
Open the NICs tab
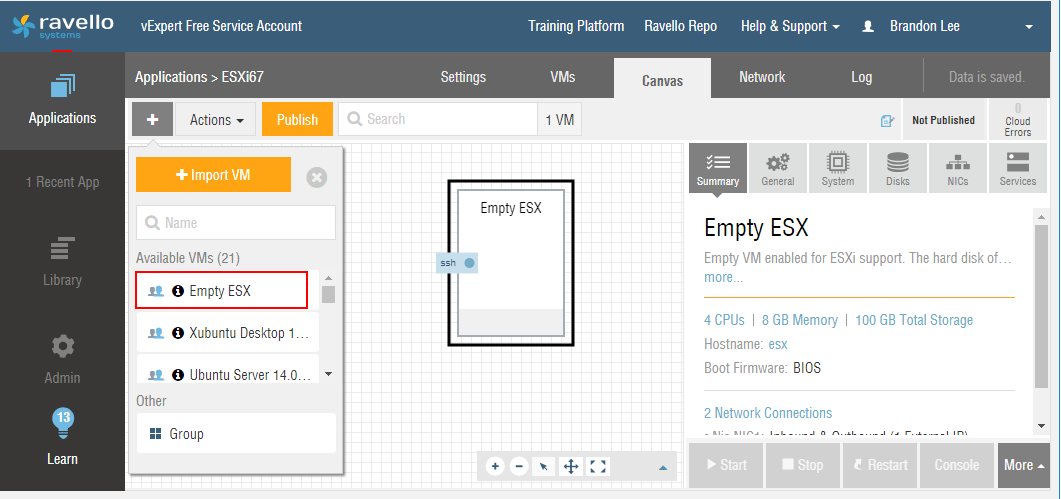coord(957,168)
